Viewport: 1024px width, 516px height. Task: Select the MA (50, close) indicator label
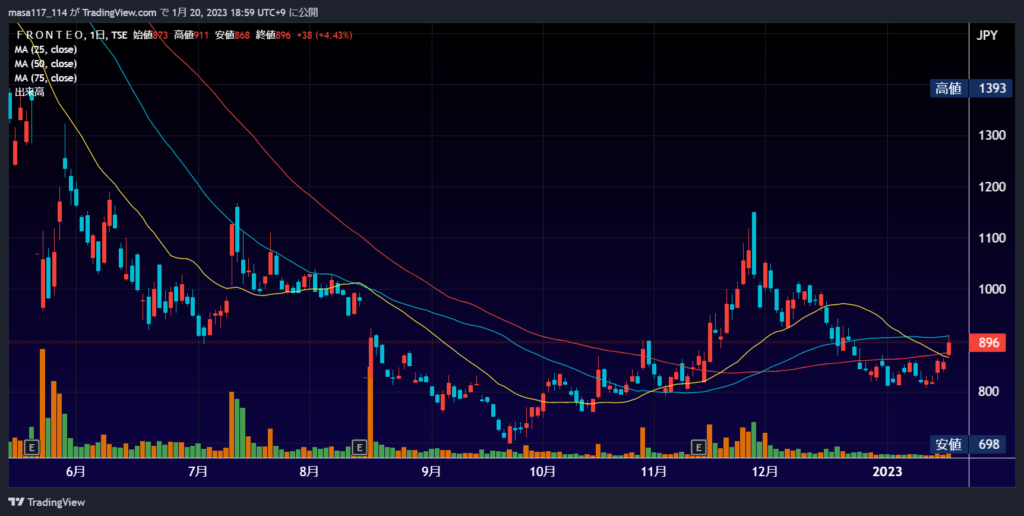pyautogui.click(x=46, y=64)
